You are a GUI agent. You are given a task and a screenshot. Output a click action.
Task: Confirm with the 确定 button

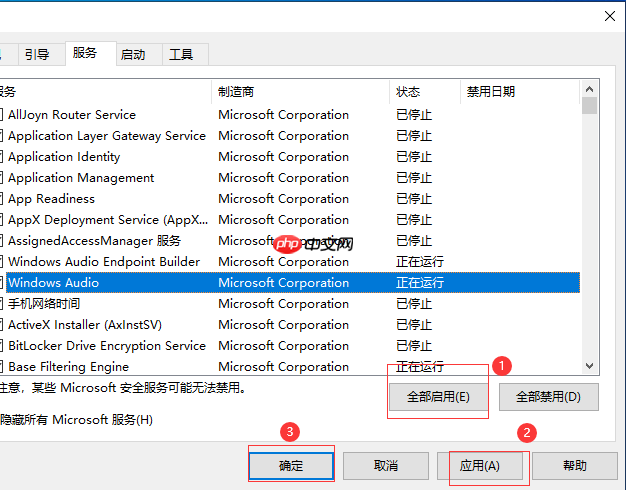[x=291, y=466]
